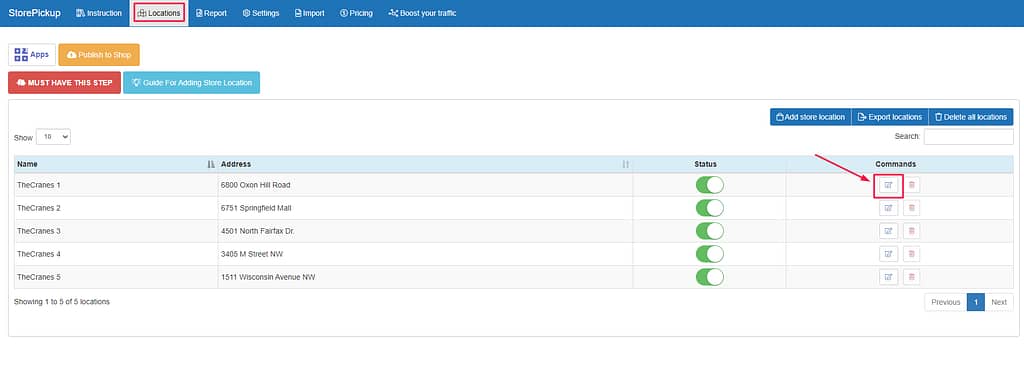Open the Show entries dropdown

(54, 137)
